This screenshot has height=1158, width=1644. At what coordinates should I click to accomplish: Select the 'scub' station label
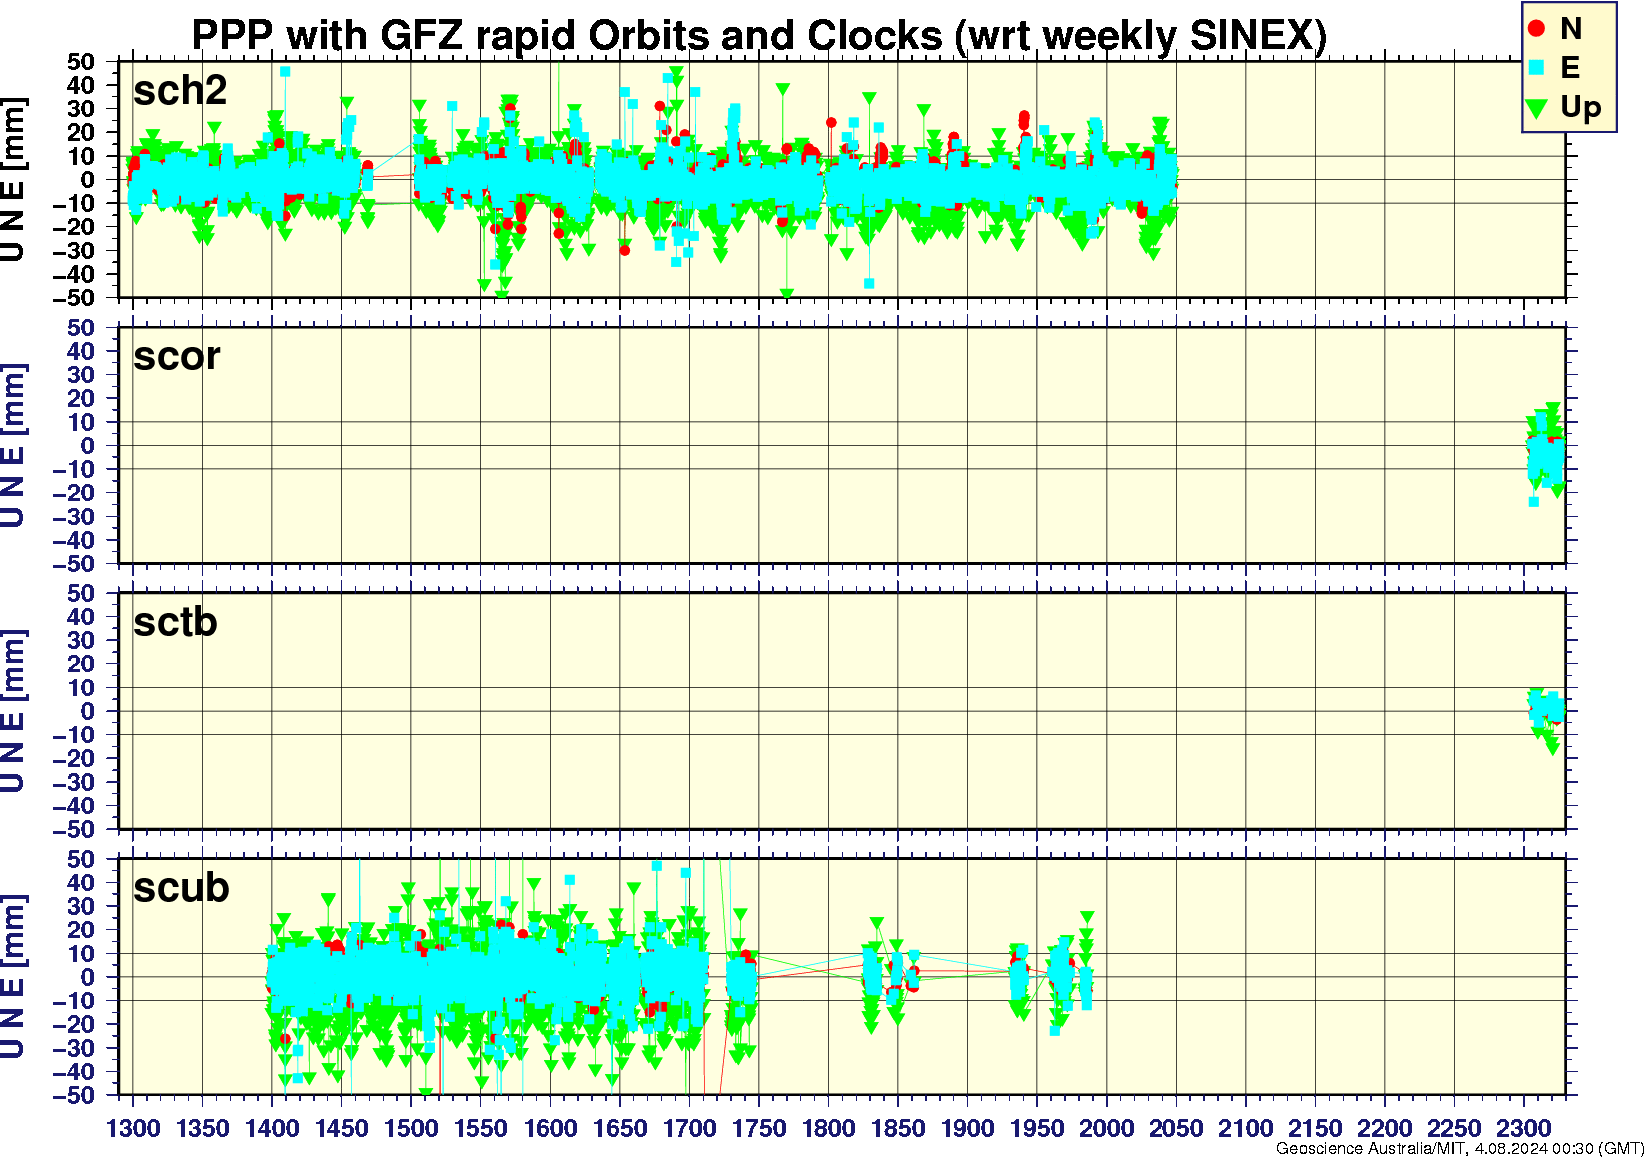(x=181, y=888)
